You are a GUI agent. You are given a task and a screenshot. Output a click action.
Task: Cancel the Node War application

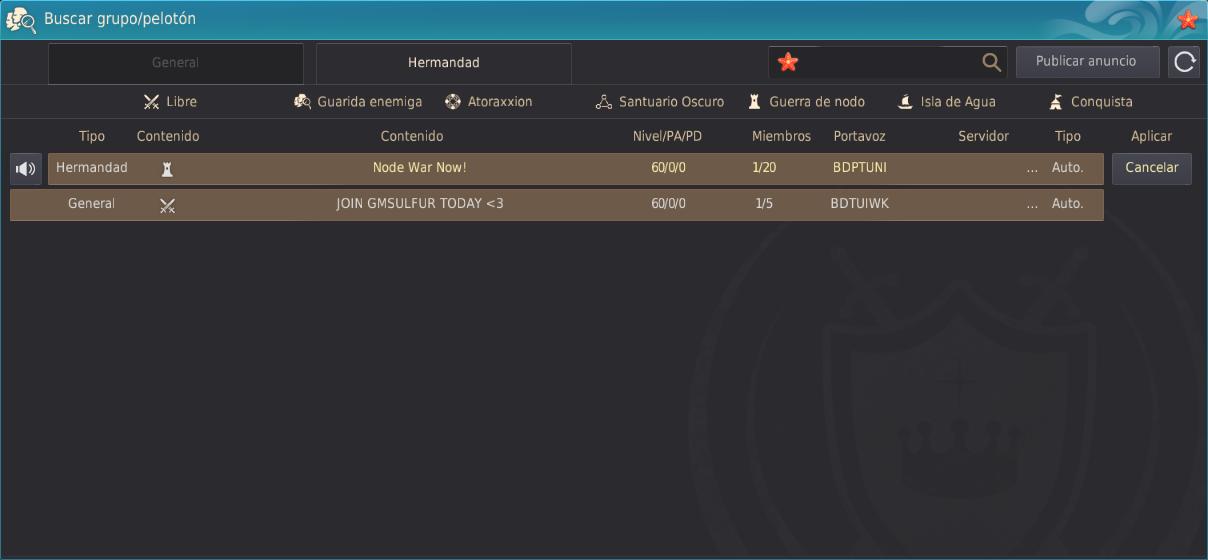pyautogui.click(x=1151, y=168)
